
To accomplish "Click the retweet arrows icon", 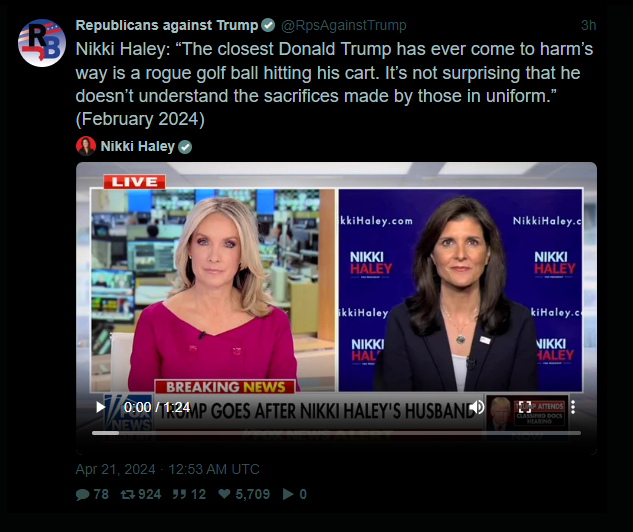I will (x=128, y=494).
